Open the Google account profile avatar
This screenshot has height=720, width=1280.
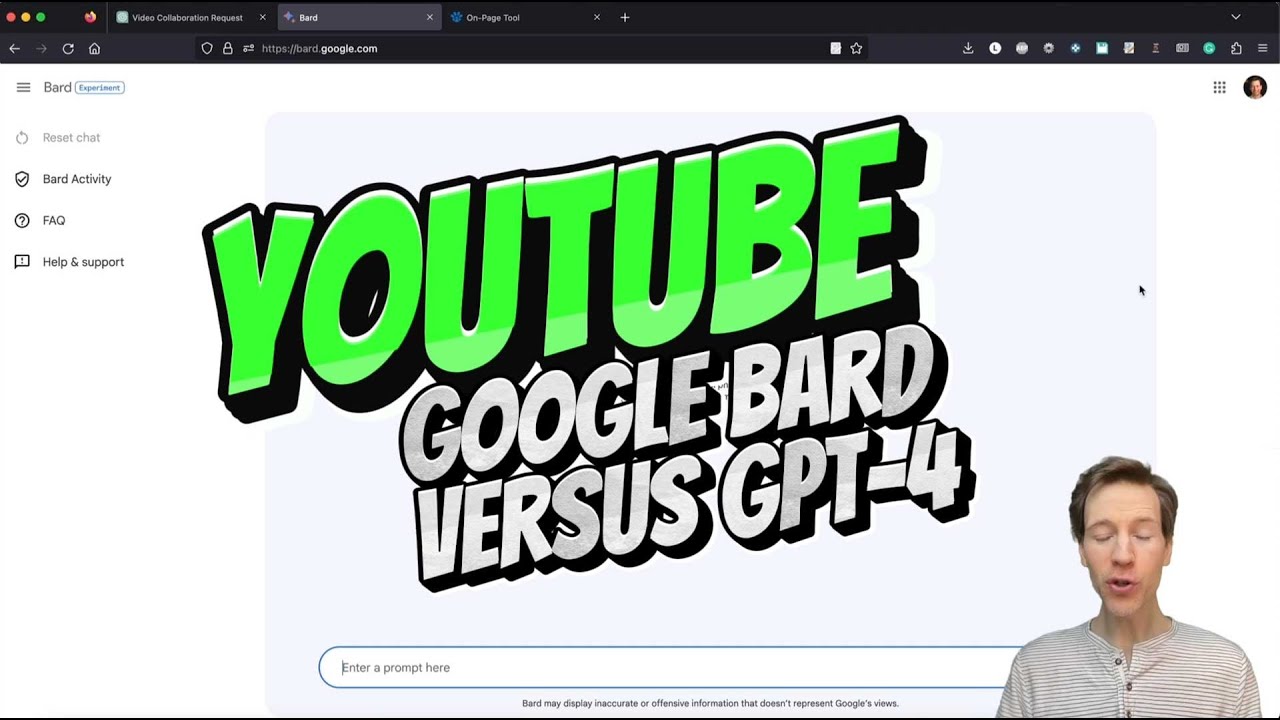[1255, 88]
